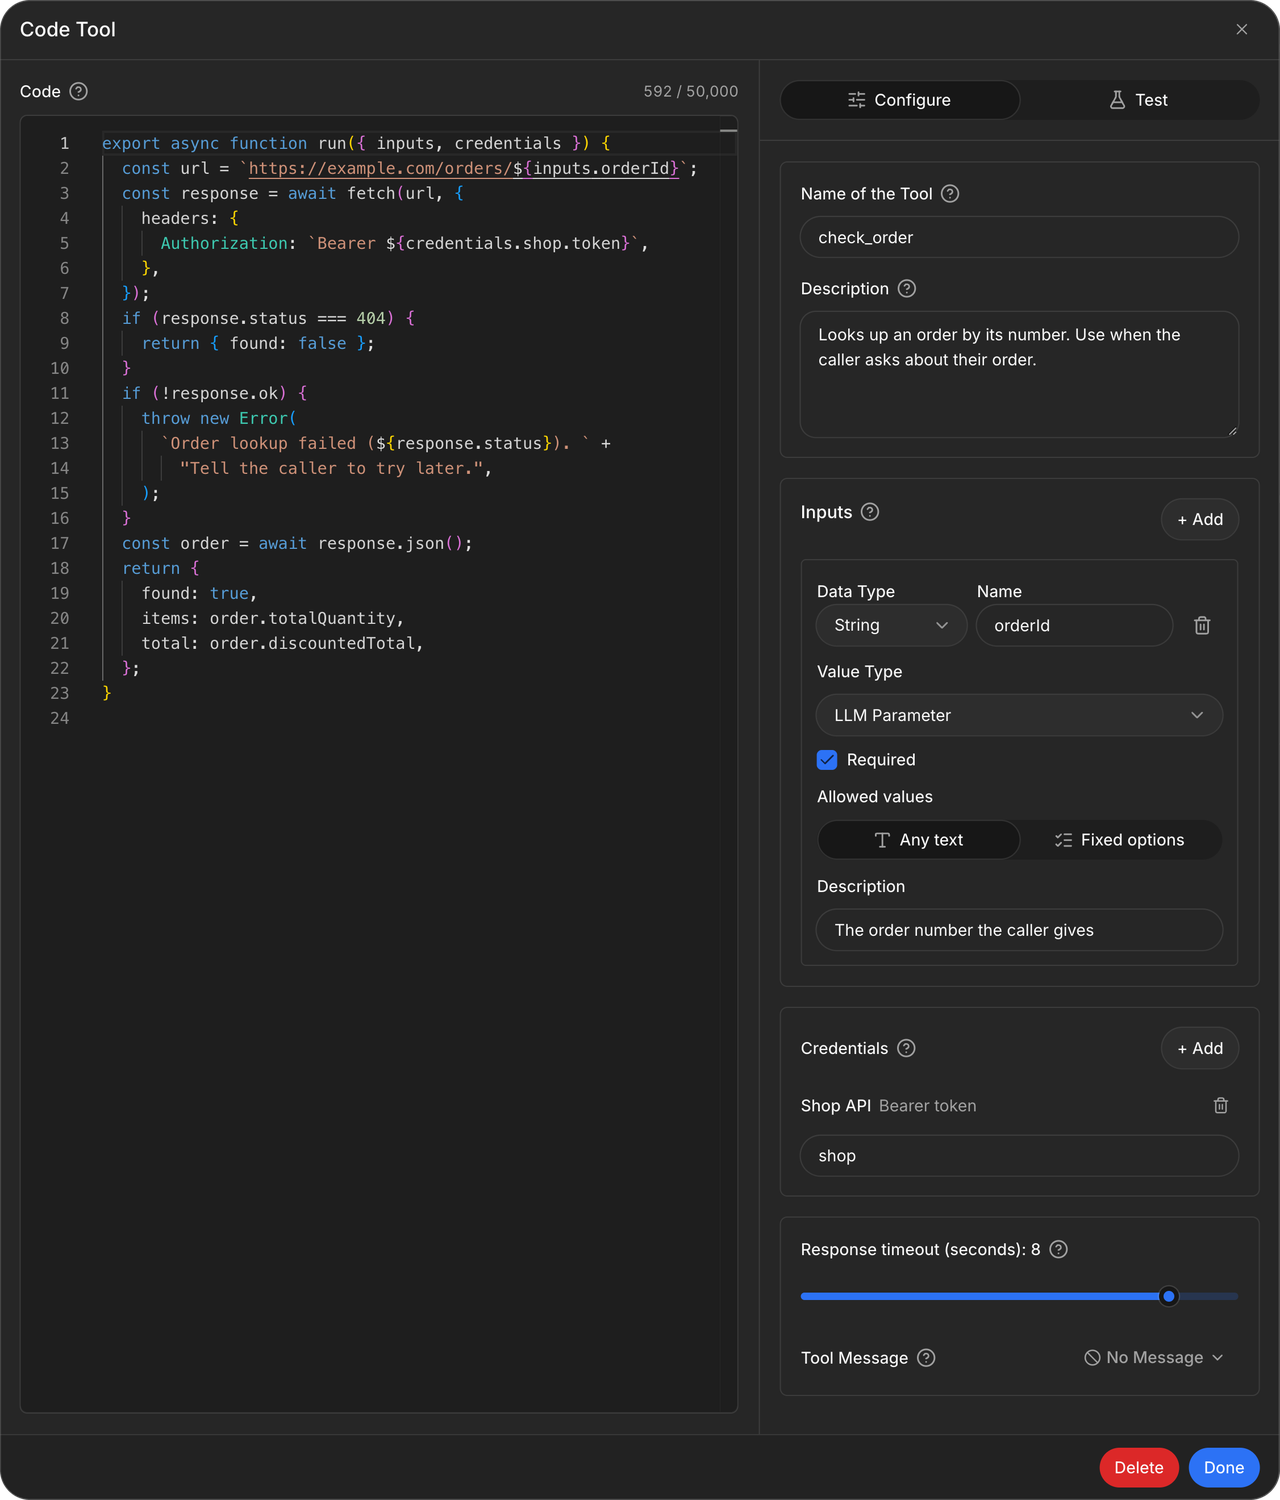Uncheck the Required checkbox
The width and height of the screenshot is (1280, 1500).
827,760
